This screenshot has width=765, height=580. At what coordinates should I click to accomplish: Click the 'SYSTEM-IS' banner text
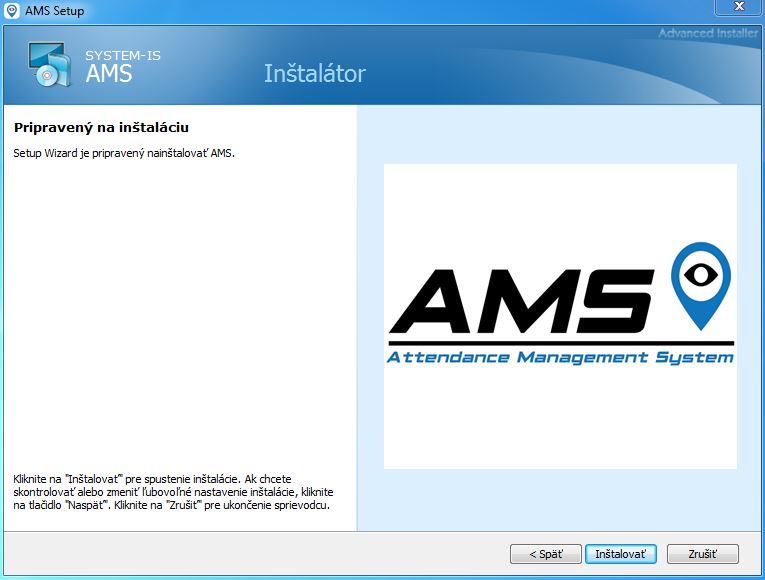pyautogui.click(x=123, y=56)
